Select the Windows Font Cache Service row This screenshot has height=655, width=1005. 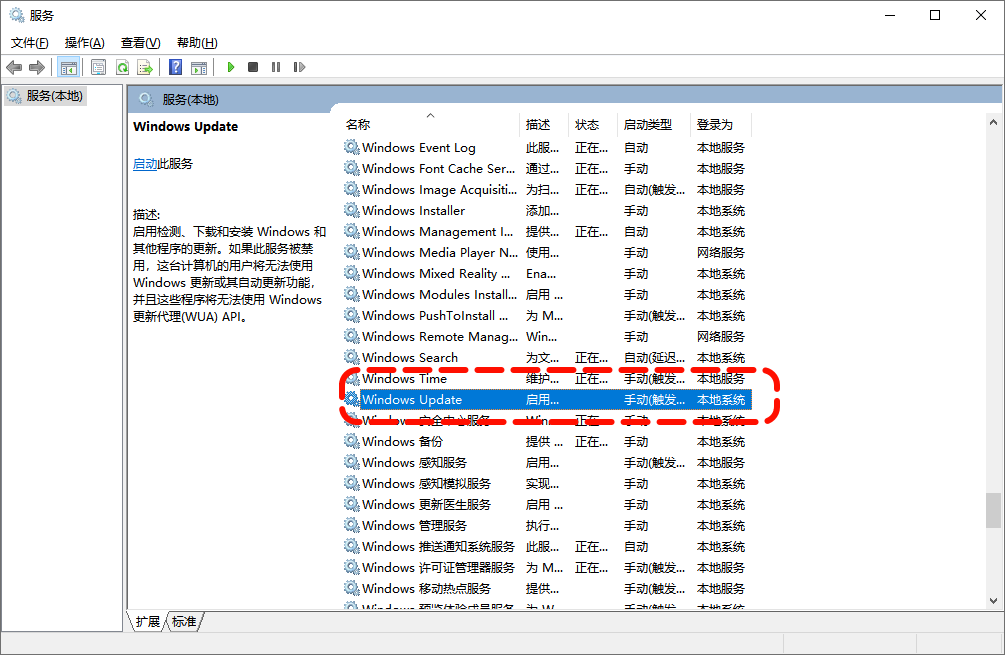tap(547, 169)
